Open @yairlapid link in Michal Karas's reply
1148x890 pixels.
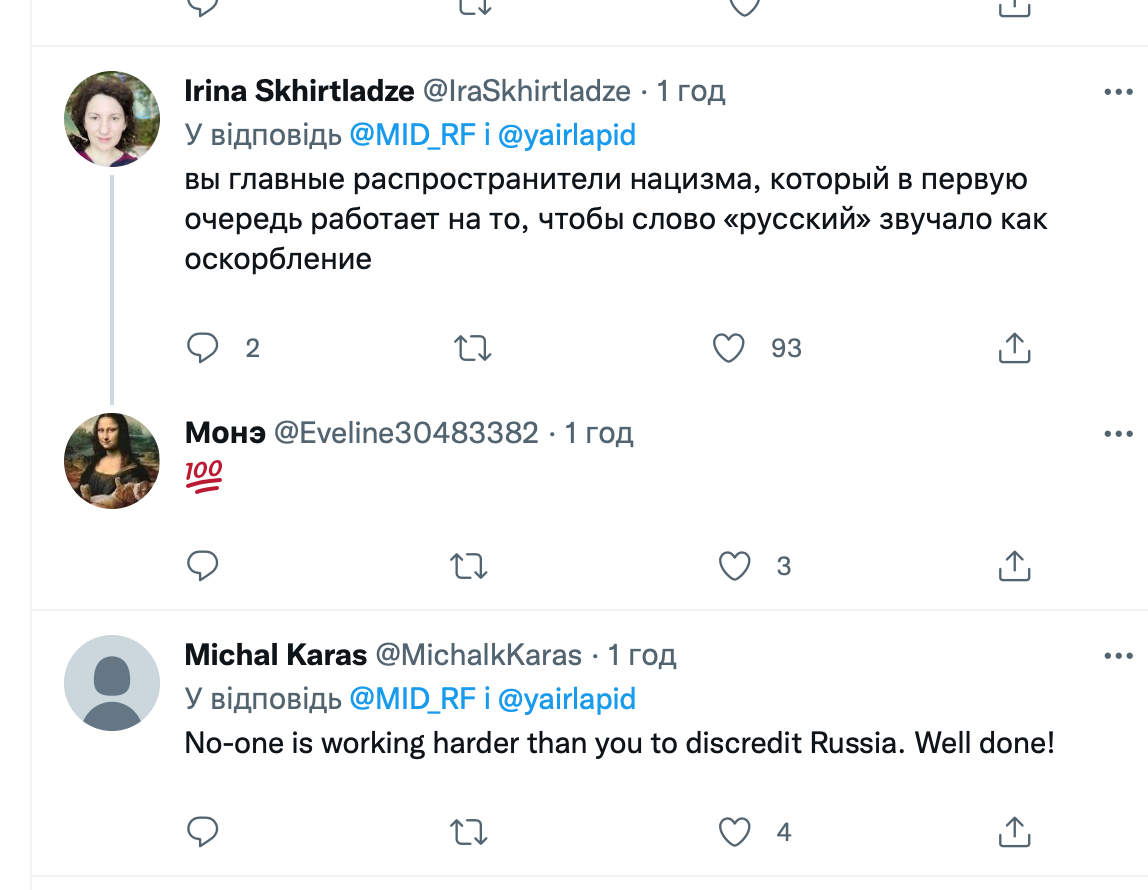point(566,698)
